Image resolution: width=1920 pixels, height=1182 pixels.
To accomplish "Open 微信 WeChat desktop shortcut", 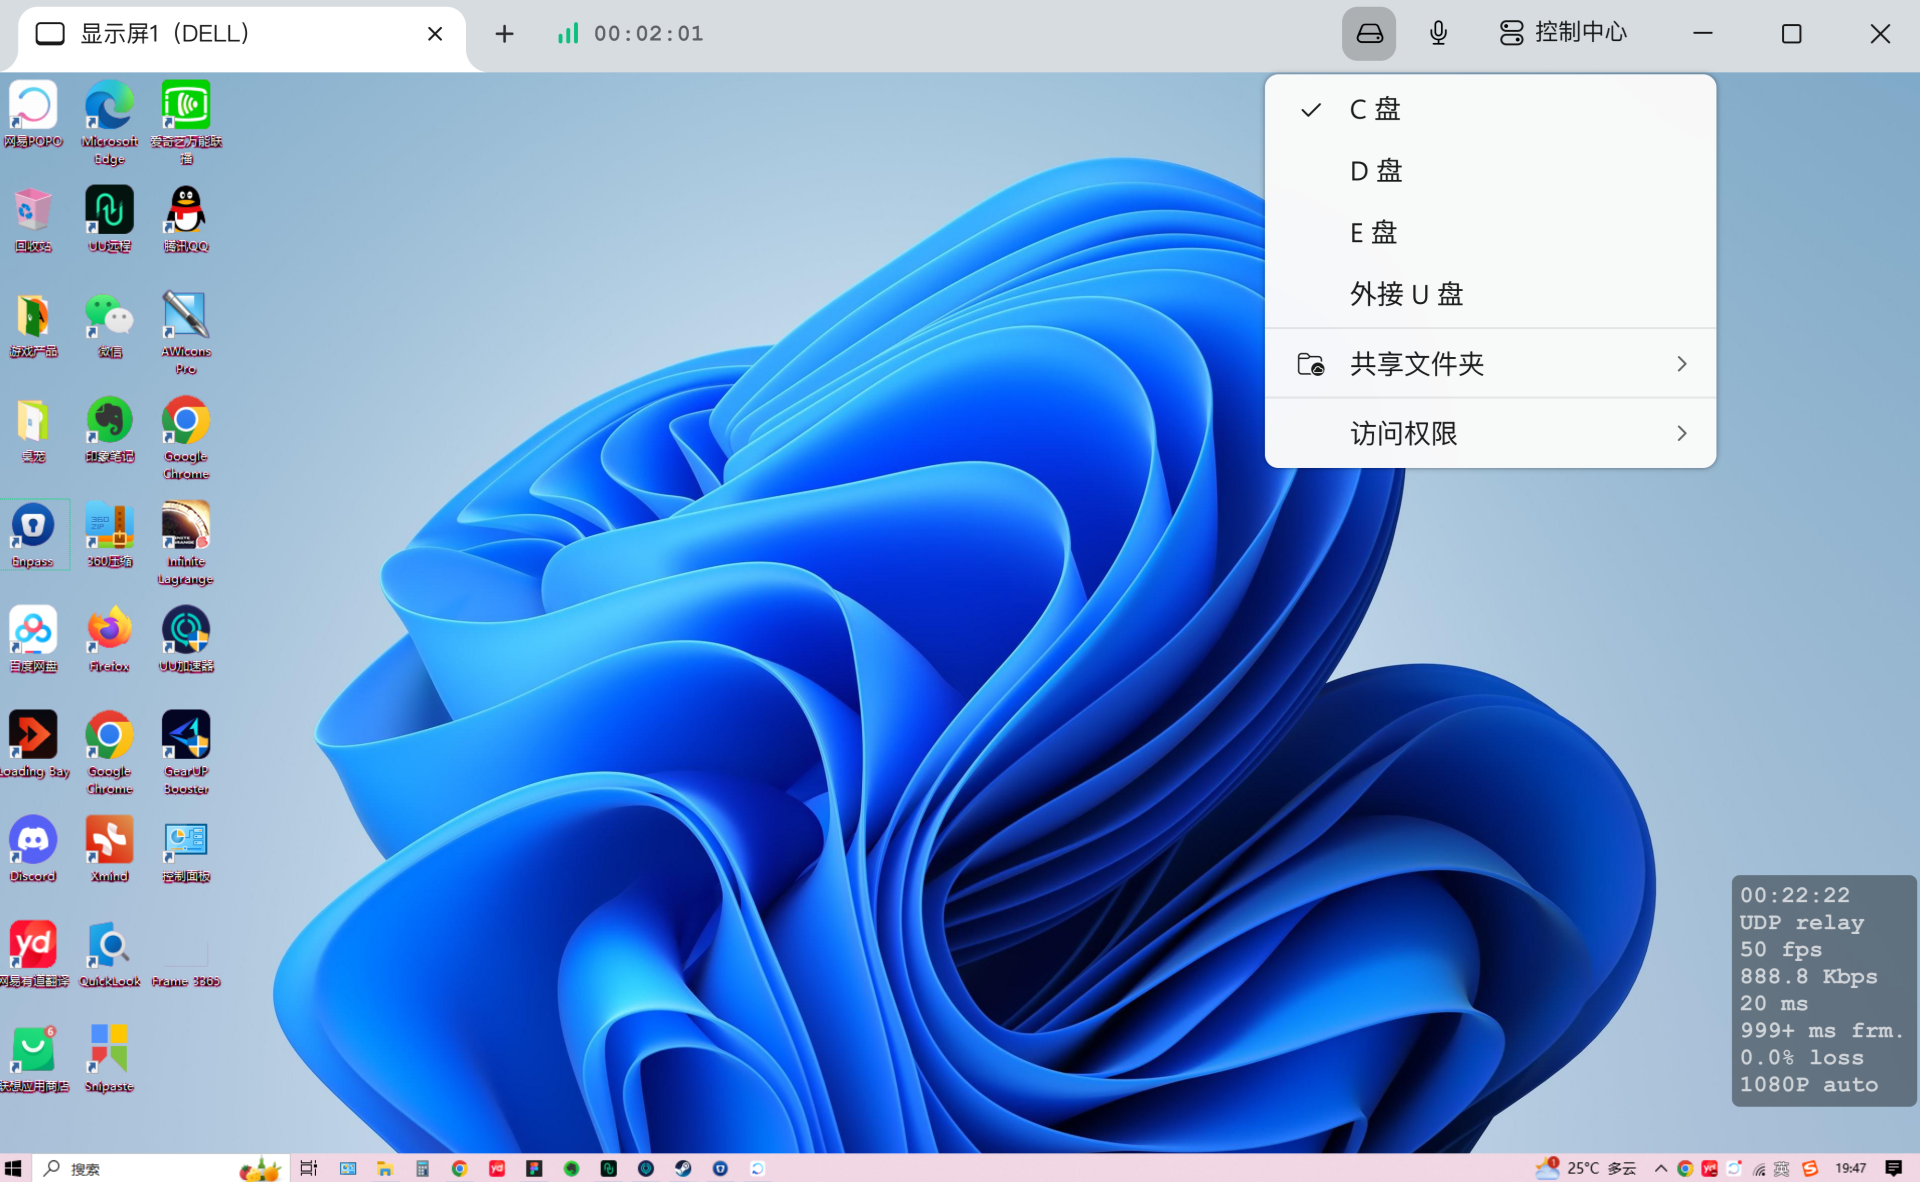I will pos(110,325).
